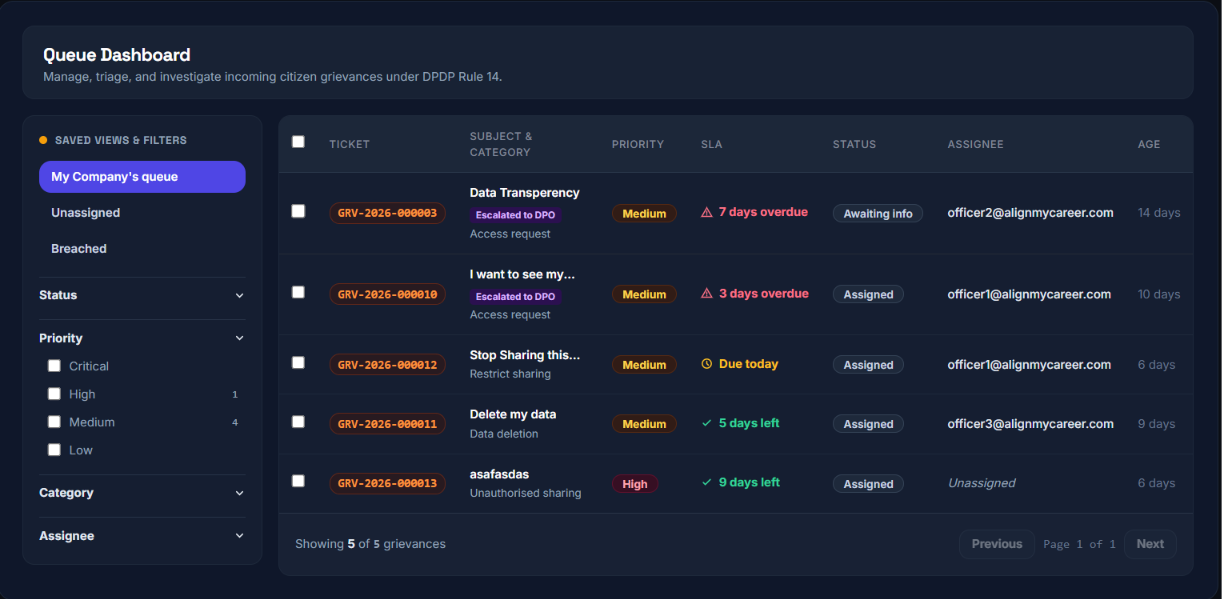
Task: Switch to the Unassigned saved view
Action: 142,213
